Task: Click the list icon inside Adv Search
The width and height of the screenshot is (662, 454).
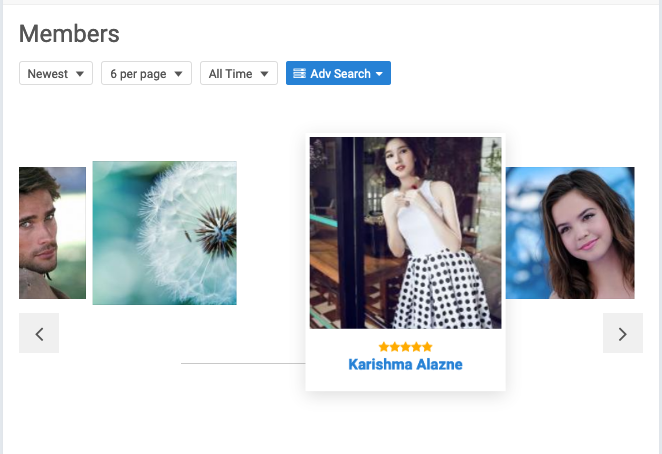Action: pyautogui.click(x=299, y=74)
